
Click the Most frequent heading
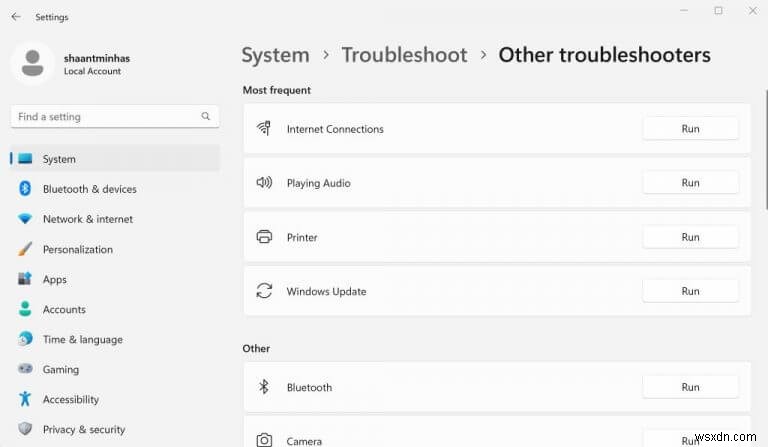tap(276, 90)
